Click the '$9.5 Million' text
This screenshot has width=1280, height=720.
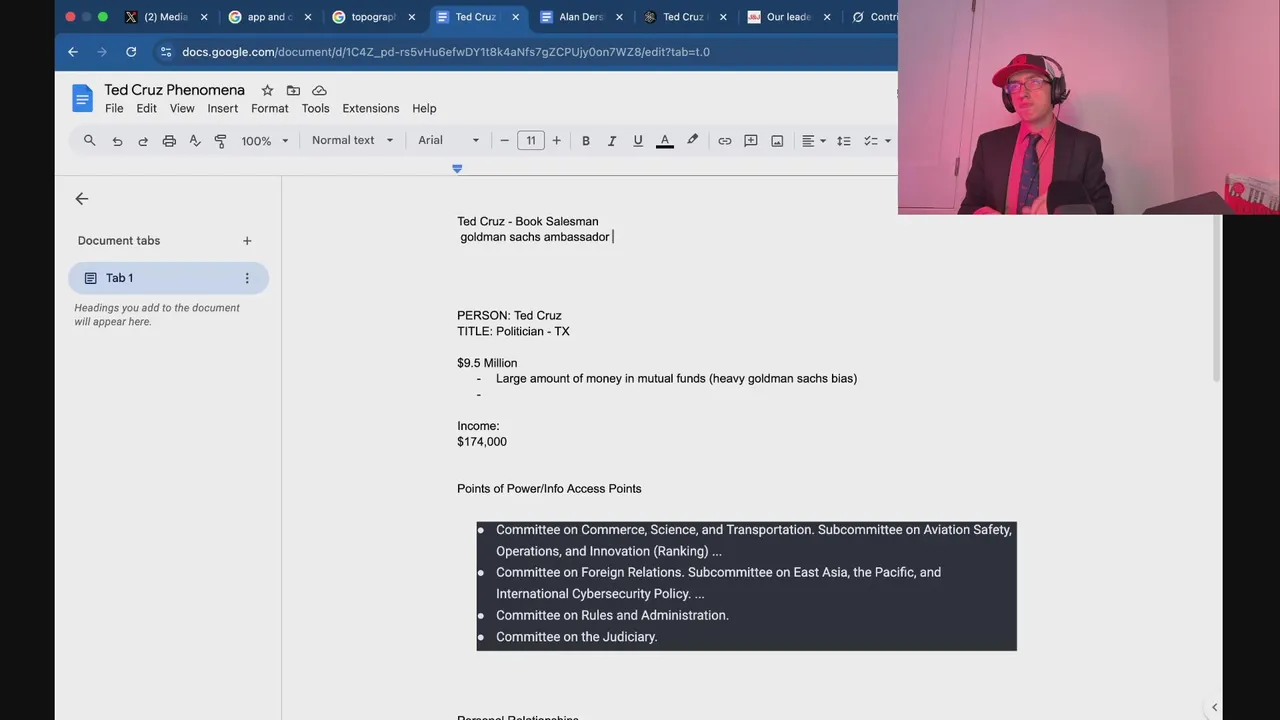click(487, 363)
